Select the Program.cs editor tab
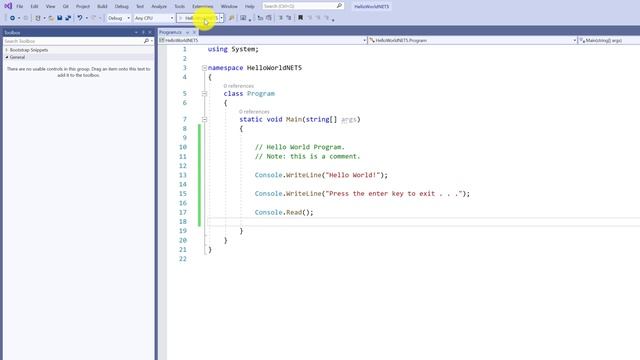Image resolution: width=640 pixels, height=360 pixels. click(171, 32)
